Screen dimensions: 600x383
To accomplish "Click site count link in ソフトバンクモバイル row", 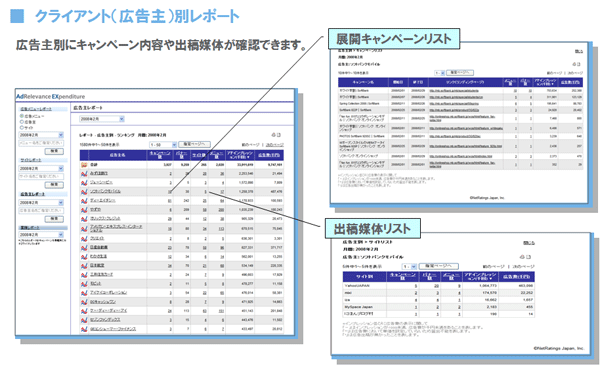I will 205,192.
